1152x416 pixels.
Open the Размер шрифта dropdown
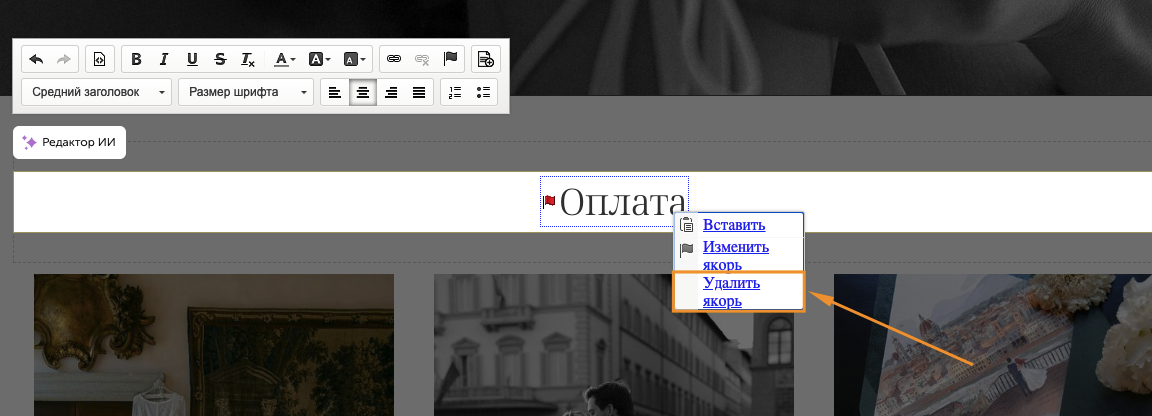(246, 93)
